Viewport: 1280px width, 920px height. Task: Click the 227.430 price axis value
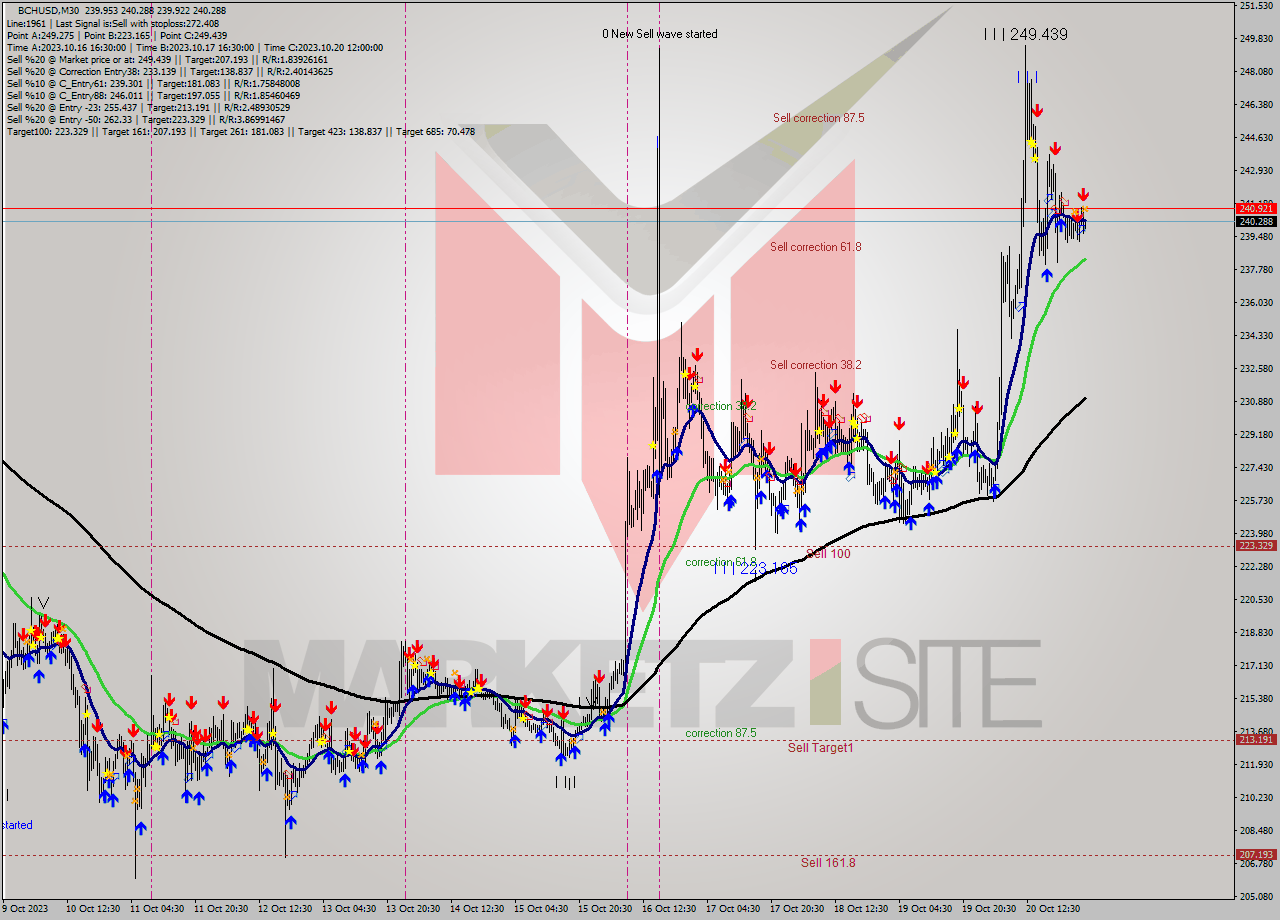[1257, 468]
